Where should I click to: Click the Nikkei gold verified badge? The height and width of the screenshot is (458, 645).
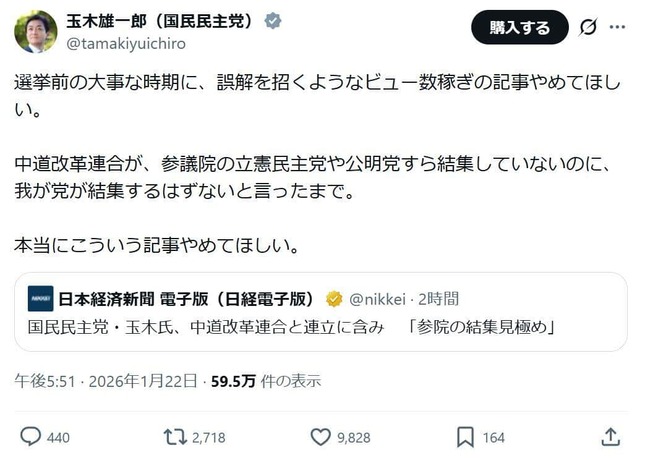pyautogui.click(x=334, y=299)
